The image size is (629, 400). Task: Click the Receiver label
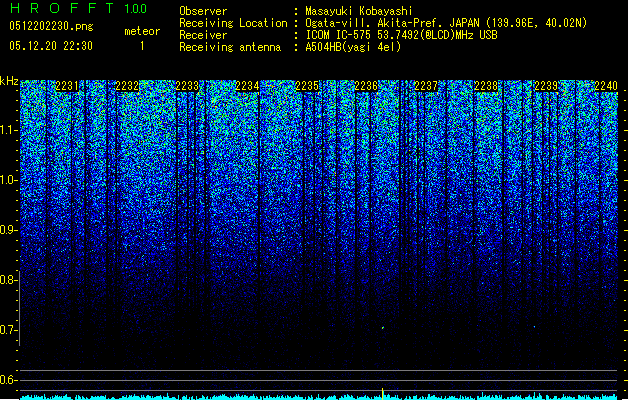coord(203,35)
